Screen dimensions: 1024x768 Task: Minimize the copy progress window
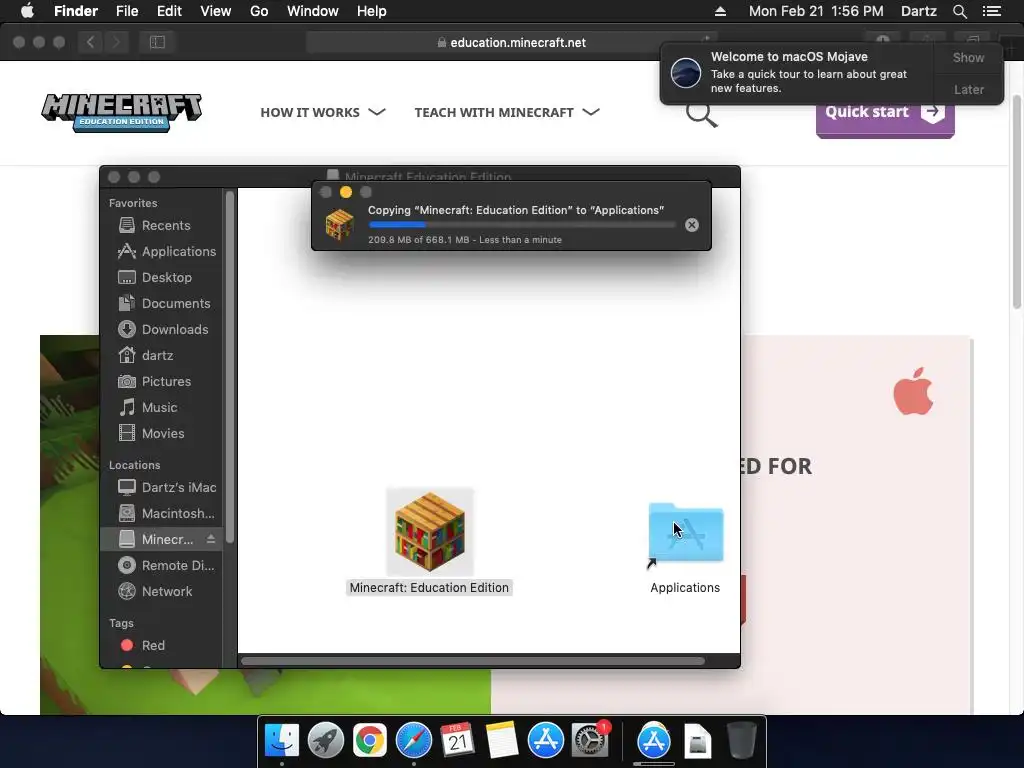point(346,192)
